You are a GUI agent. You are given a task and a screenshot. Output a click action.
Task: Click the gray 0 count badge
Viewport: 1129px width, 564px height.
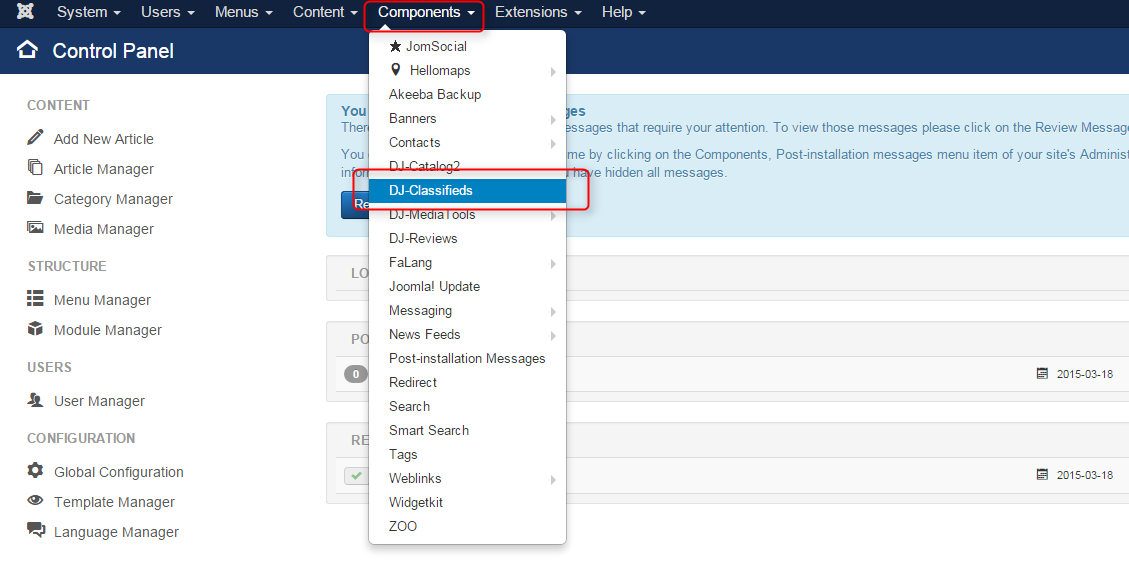(x=356, y=375)
